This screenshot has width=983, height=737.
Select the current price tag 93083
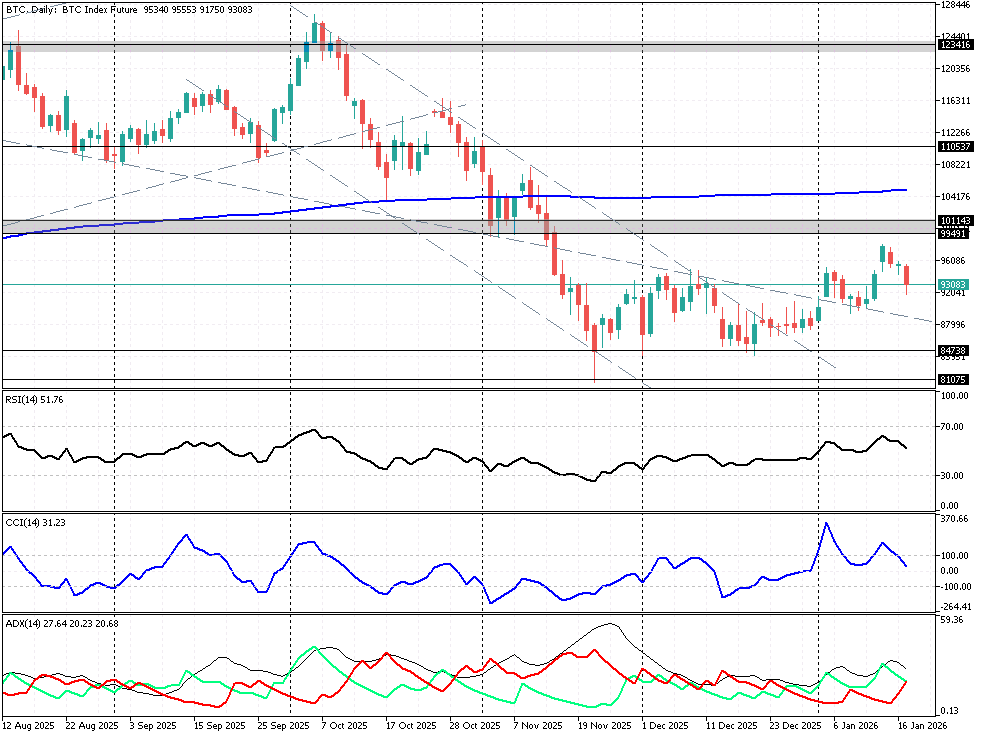point(952,285)
